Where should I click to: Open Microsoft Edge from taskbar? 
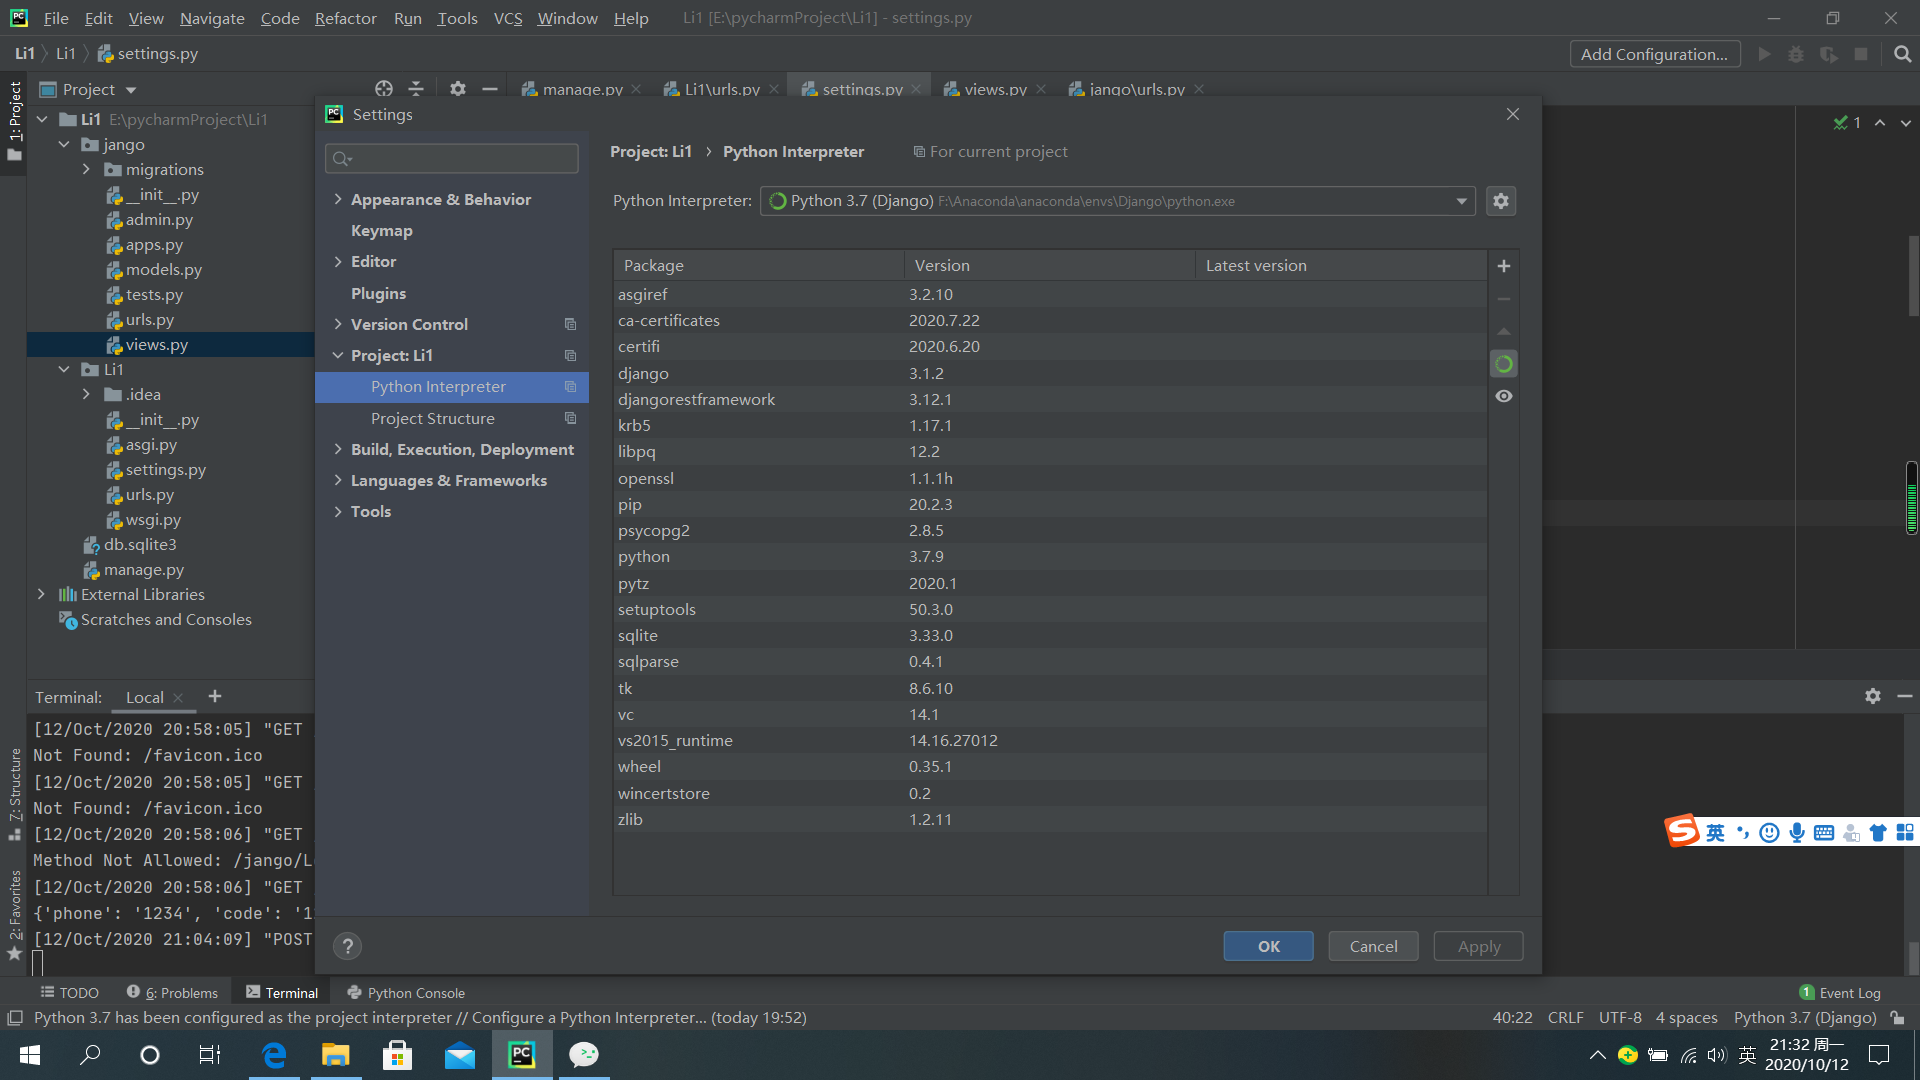274,1055
